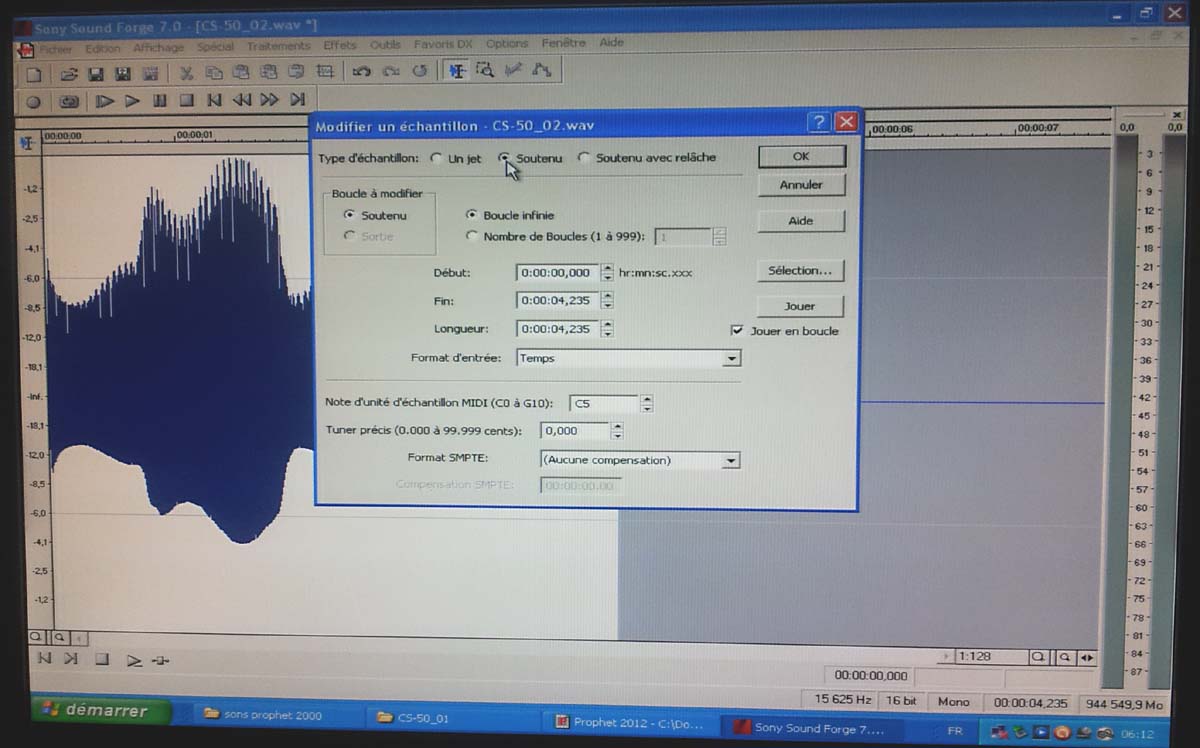Click the Copy toolbar icon
This screenshot has width=1200, height=748.
pos(214,72)
